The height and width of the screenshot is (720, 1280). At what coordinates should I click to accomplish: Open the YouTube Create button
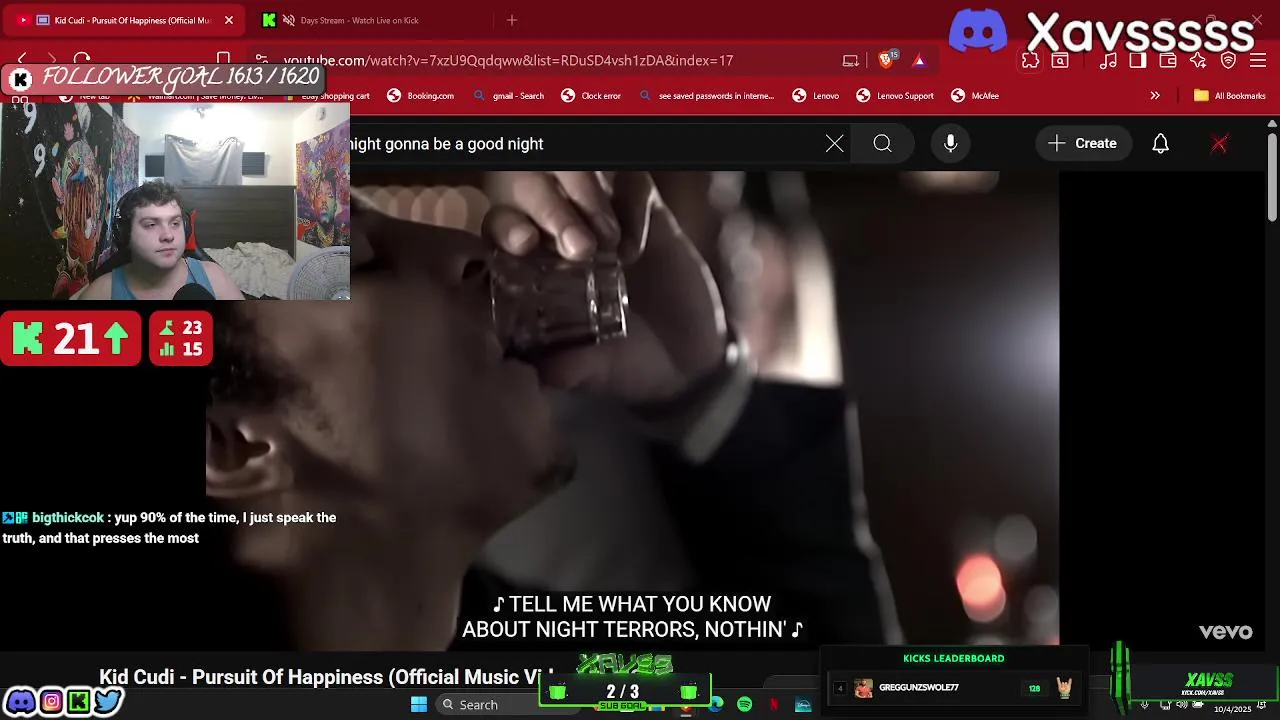(1083, 144)
